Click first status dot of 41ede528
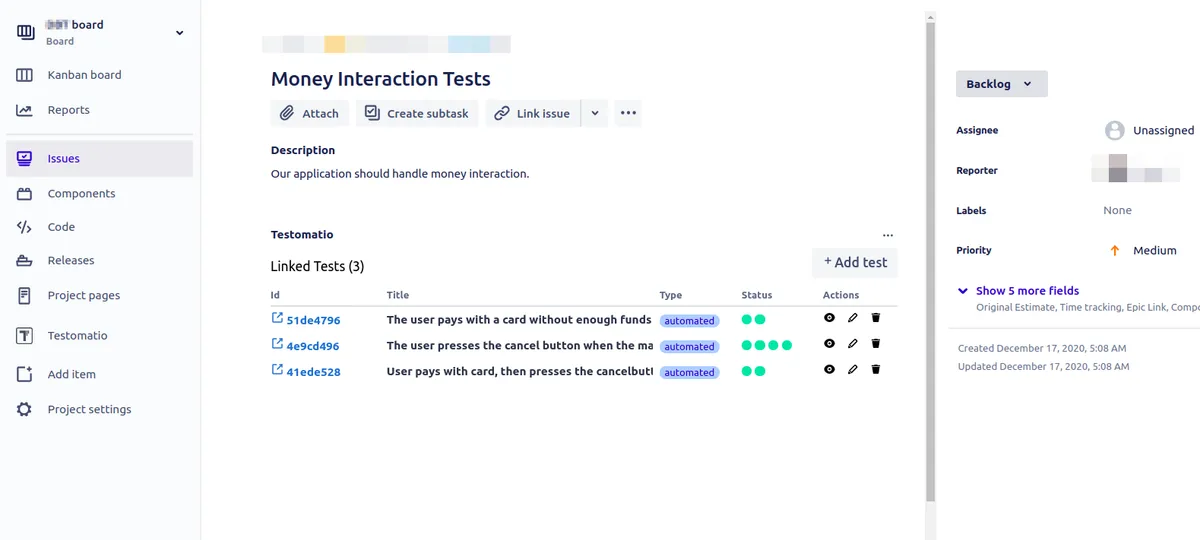 point(747,371)
